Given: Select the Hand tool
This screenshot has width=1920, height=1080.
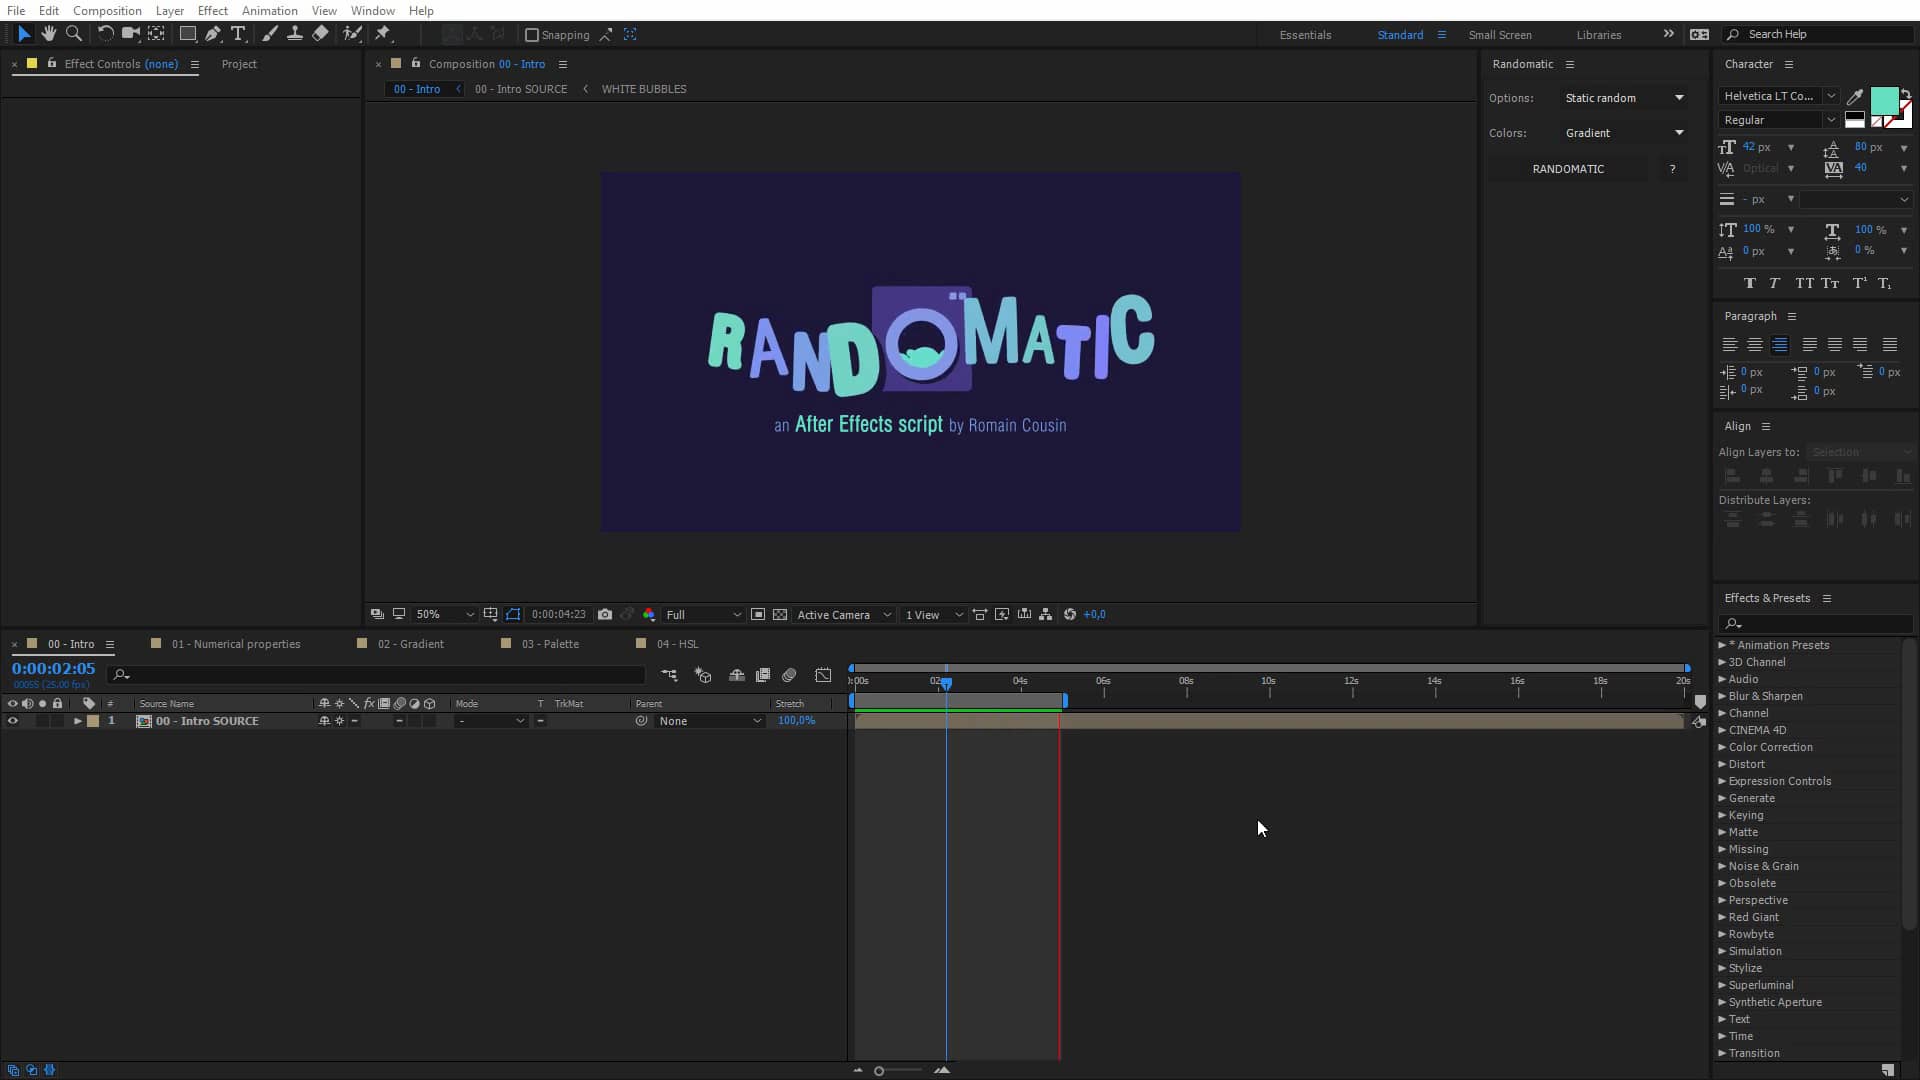Looking at the screenshot, I should [49, 33].
